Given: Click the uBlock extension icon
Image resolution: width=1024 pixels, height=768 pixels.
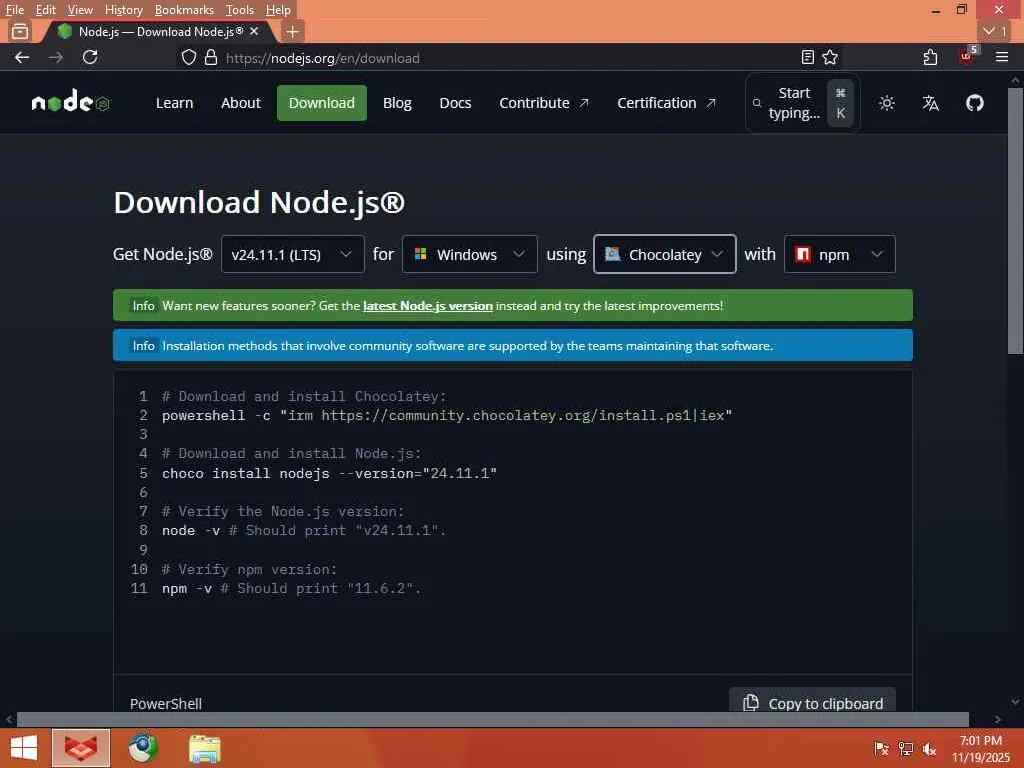Looking at the screenshot, I should pos(967,56).
